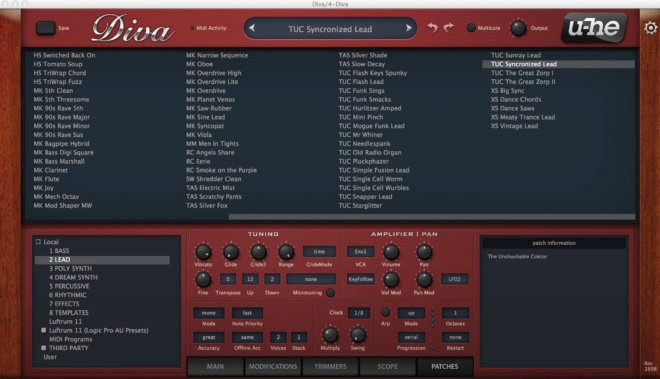Open the GlideMode dropdown showing time
The width and height of the screenshot is (660, 379).
pos(319,252)
